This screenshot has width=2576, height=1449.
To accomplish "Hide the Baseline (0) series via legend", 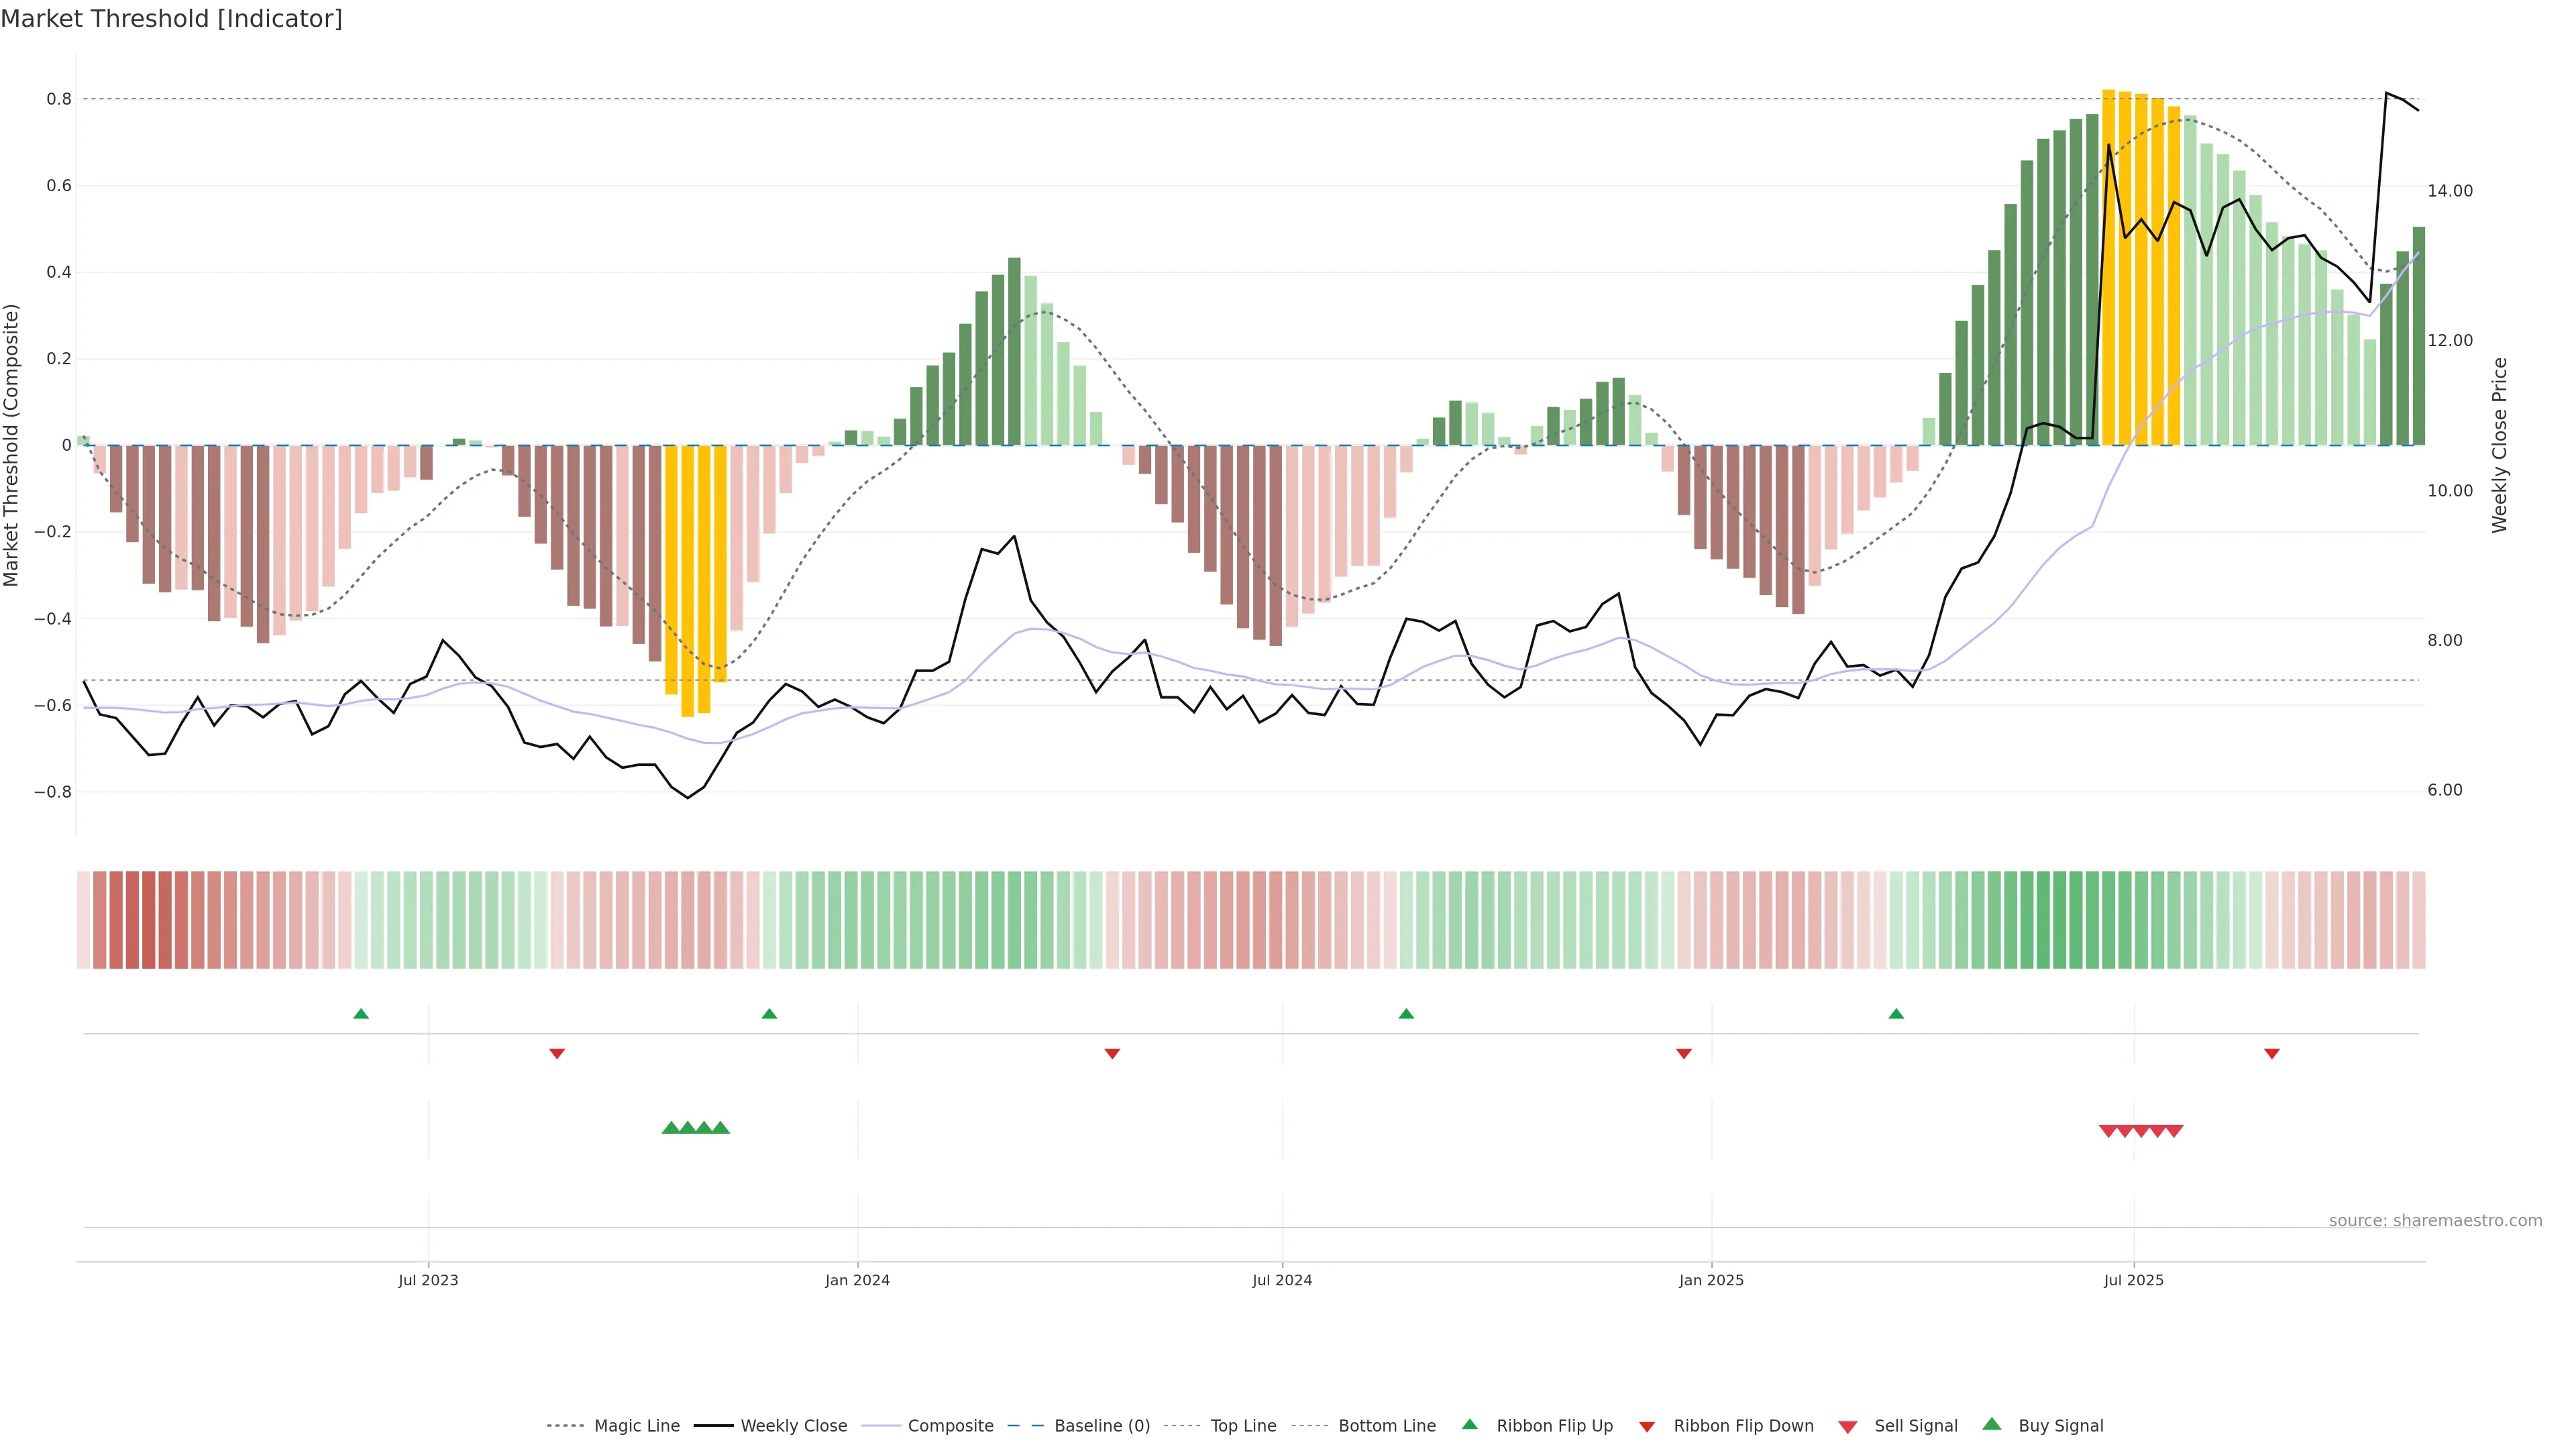I will (1101, 1426).
